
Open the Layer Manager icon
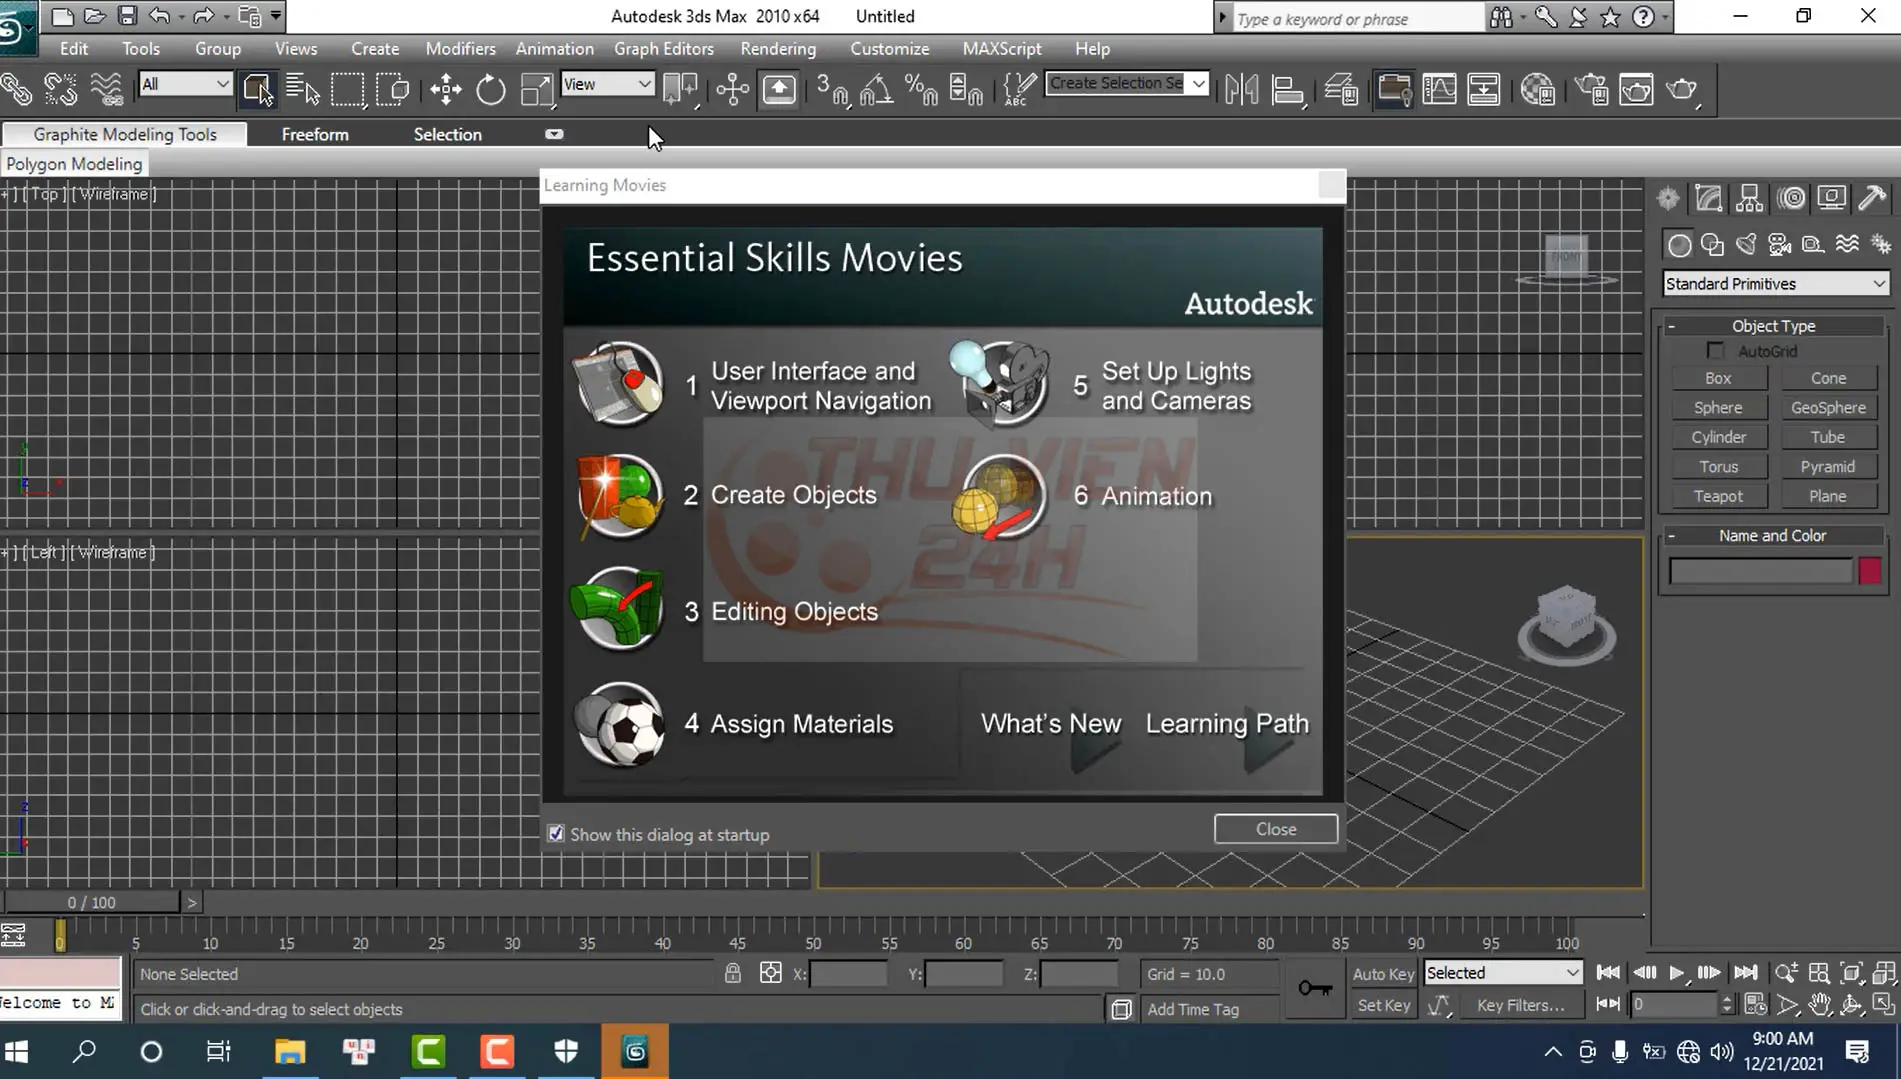[x=1341, y=90]
